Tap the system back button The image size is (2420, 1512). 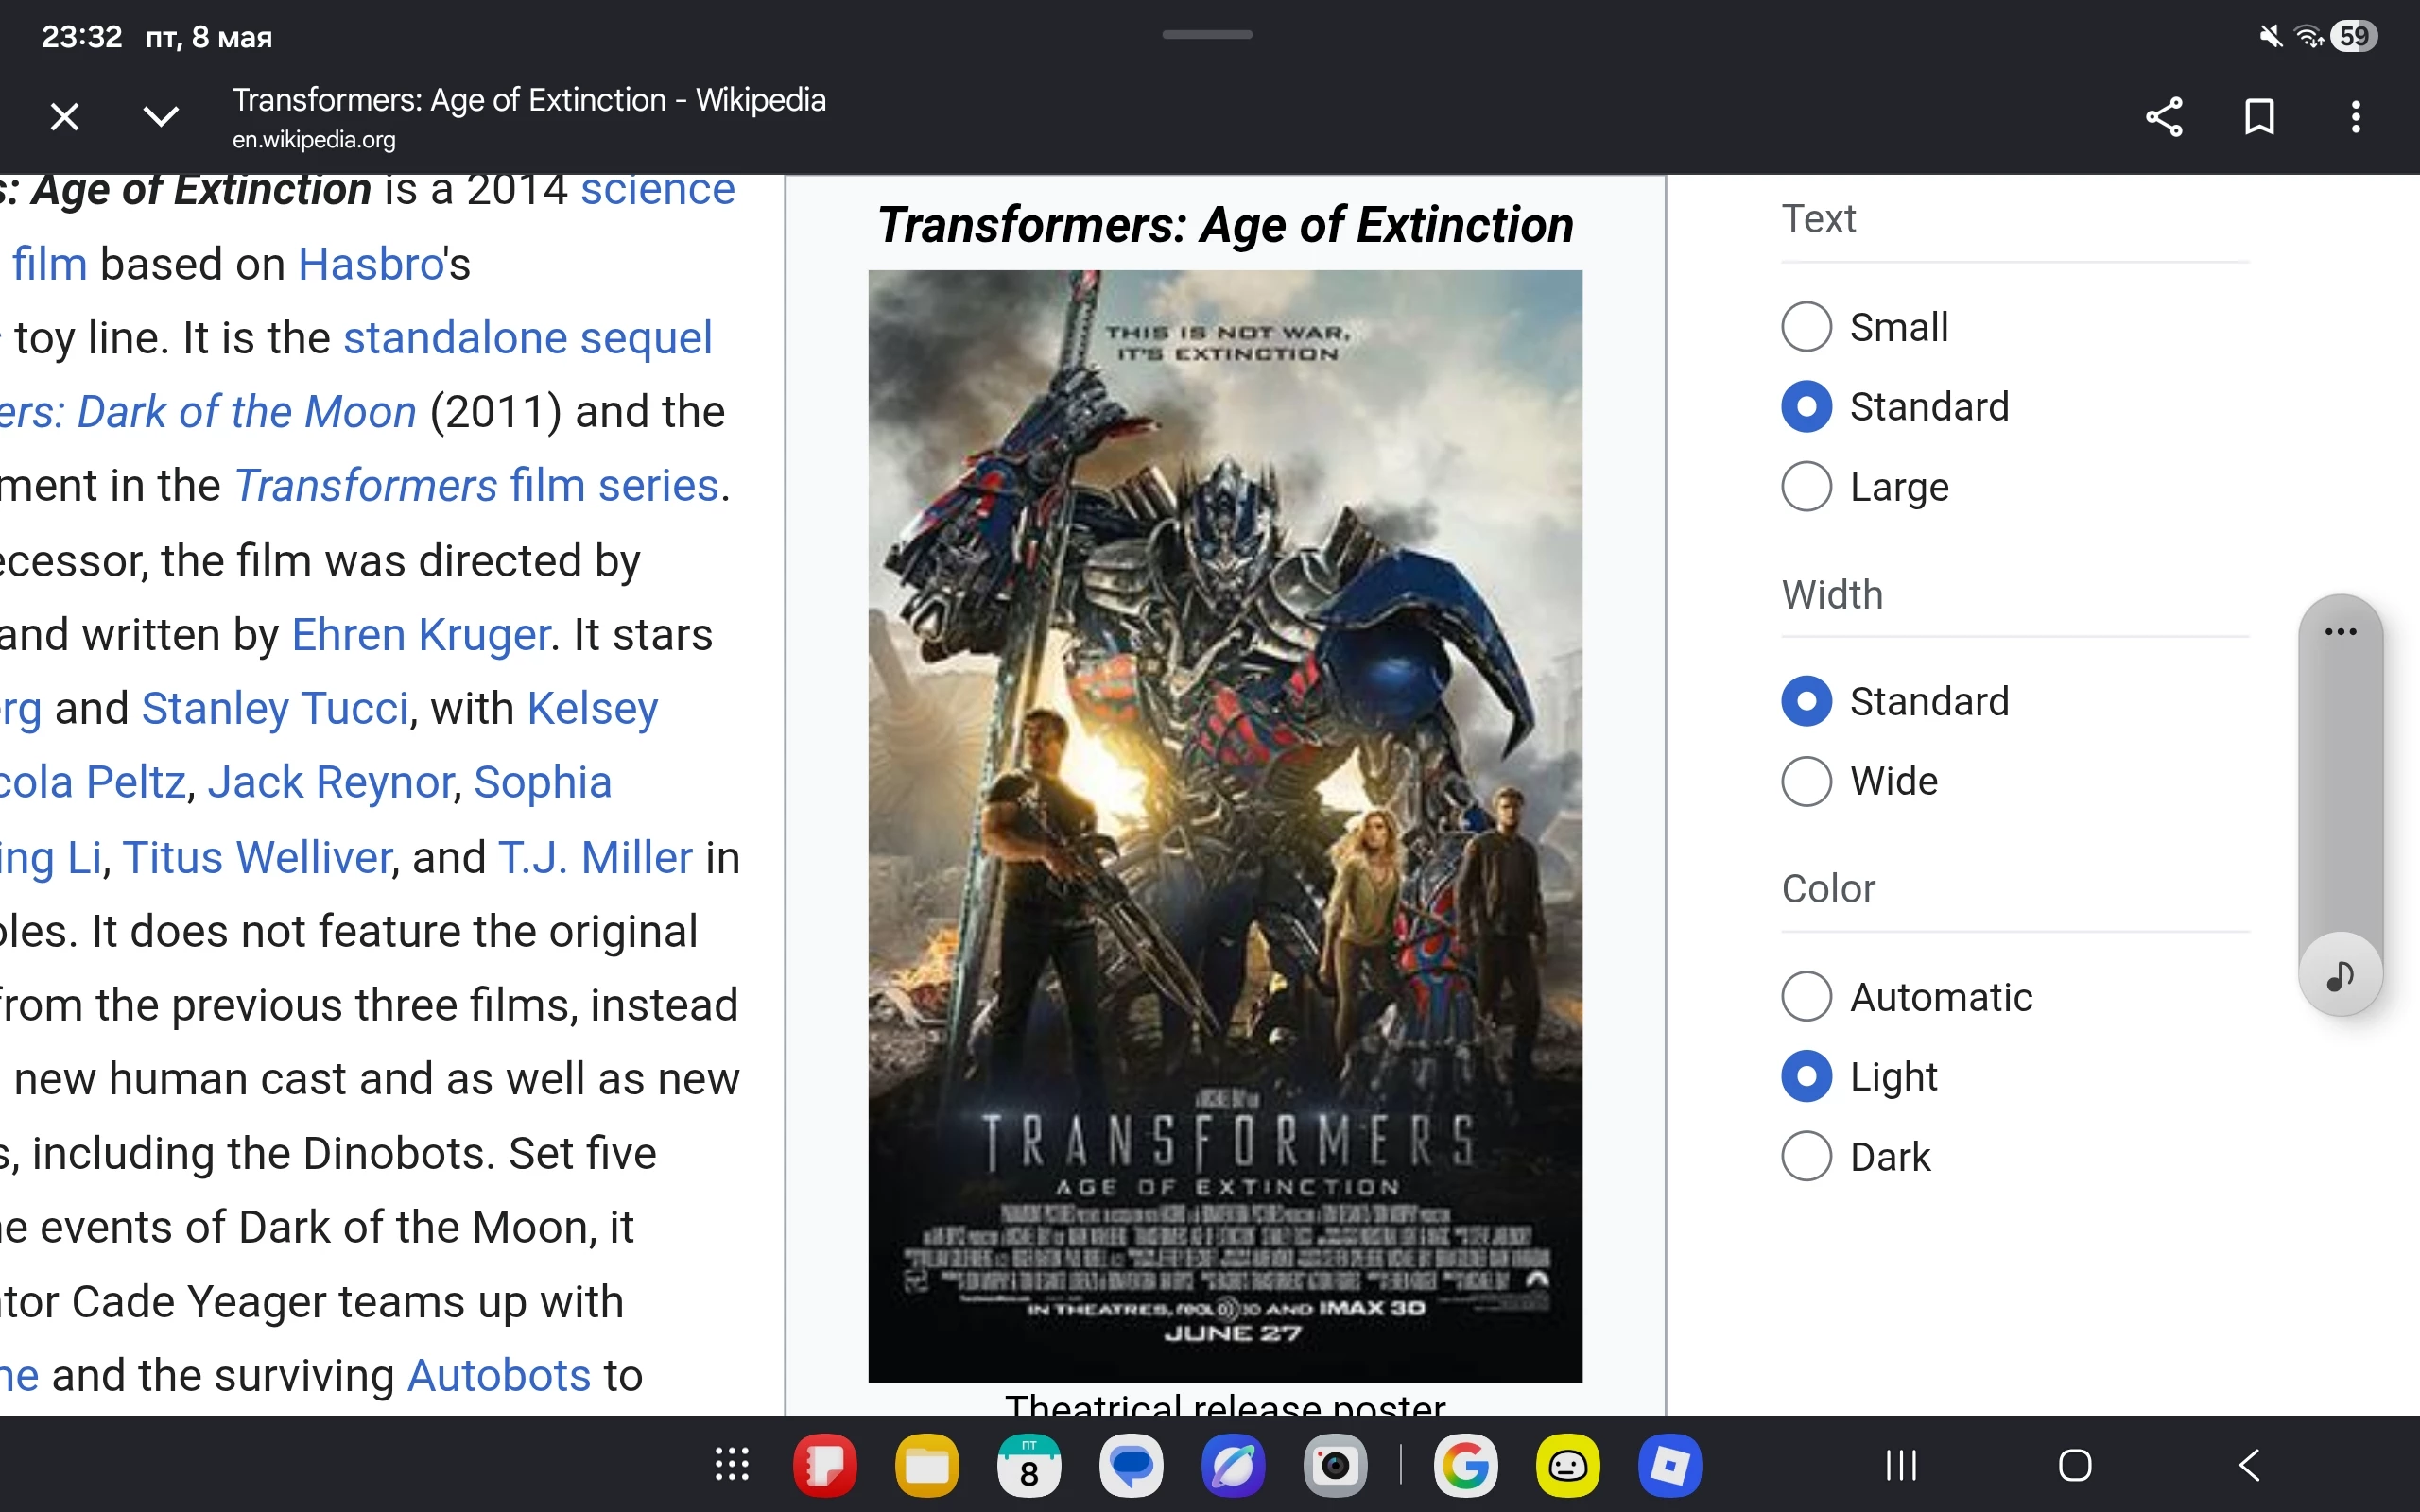2249,1465
